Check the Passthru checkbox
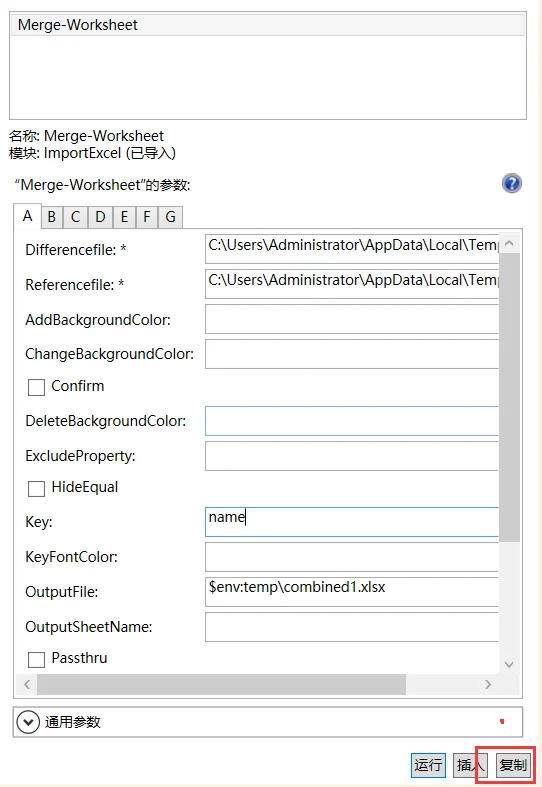Screen dimensions: 542x787 coord(36,659)
